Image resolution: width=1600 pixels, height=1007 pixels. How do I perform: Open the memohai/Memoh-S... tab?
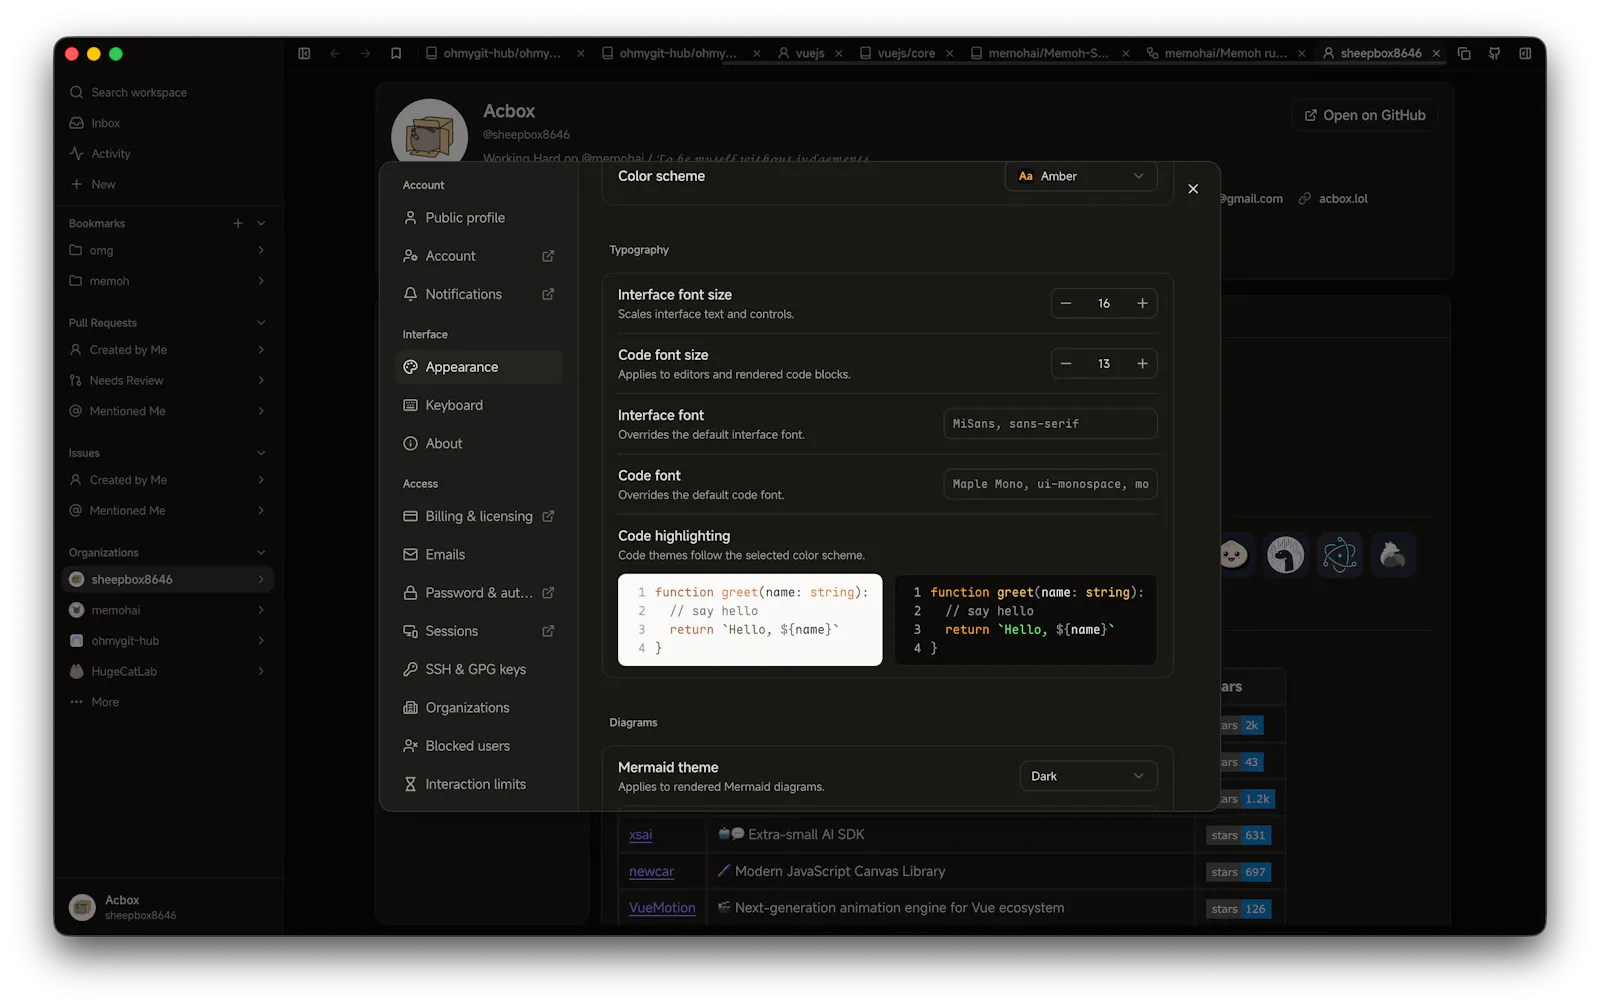[x=1039, y=54]
